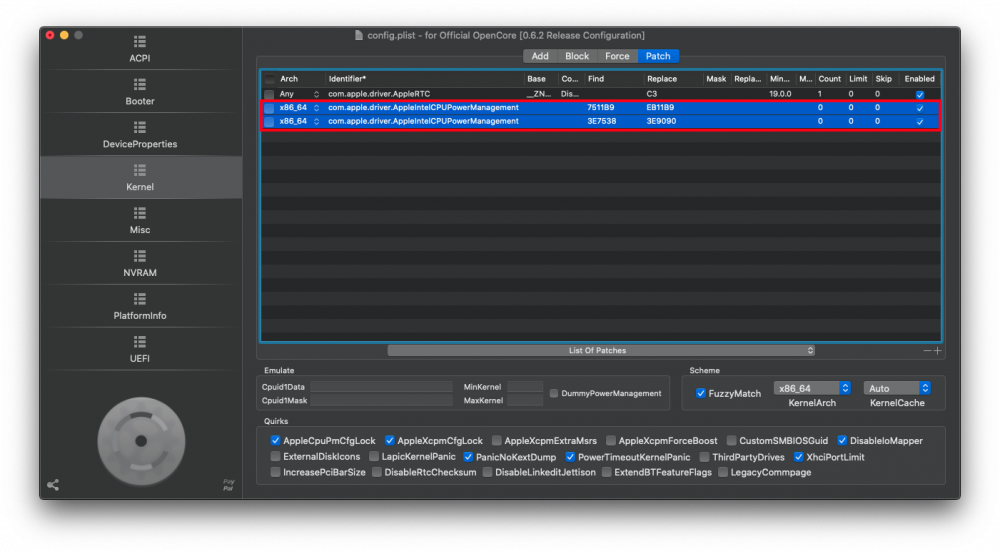Toggle AppleCpuPmCfgLock quirk
Viewport: 1000px width, 552px height.
276,440
